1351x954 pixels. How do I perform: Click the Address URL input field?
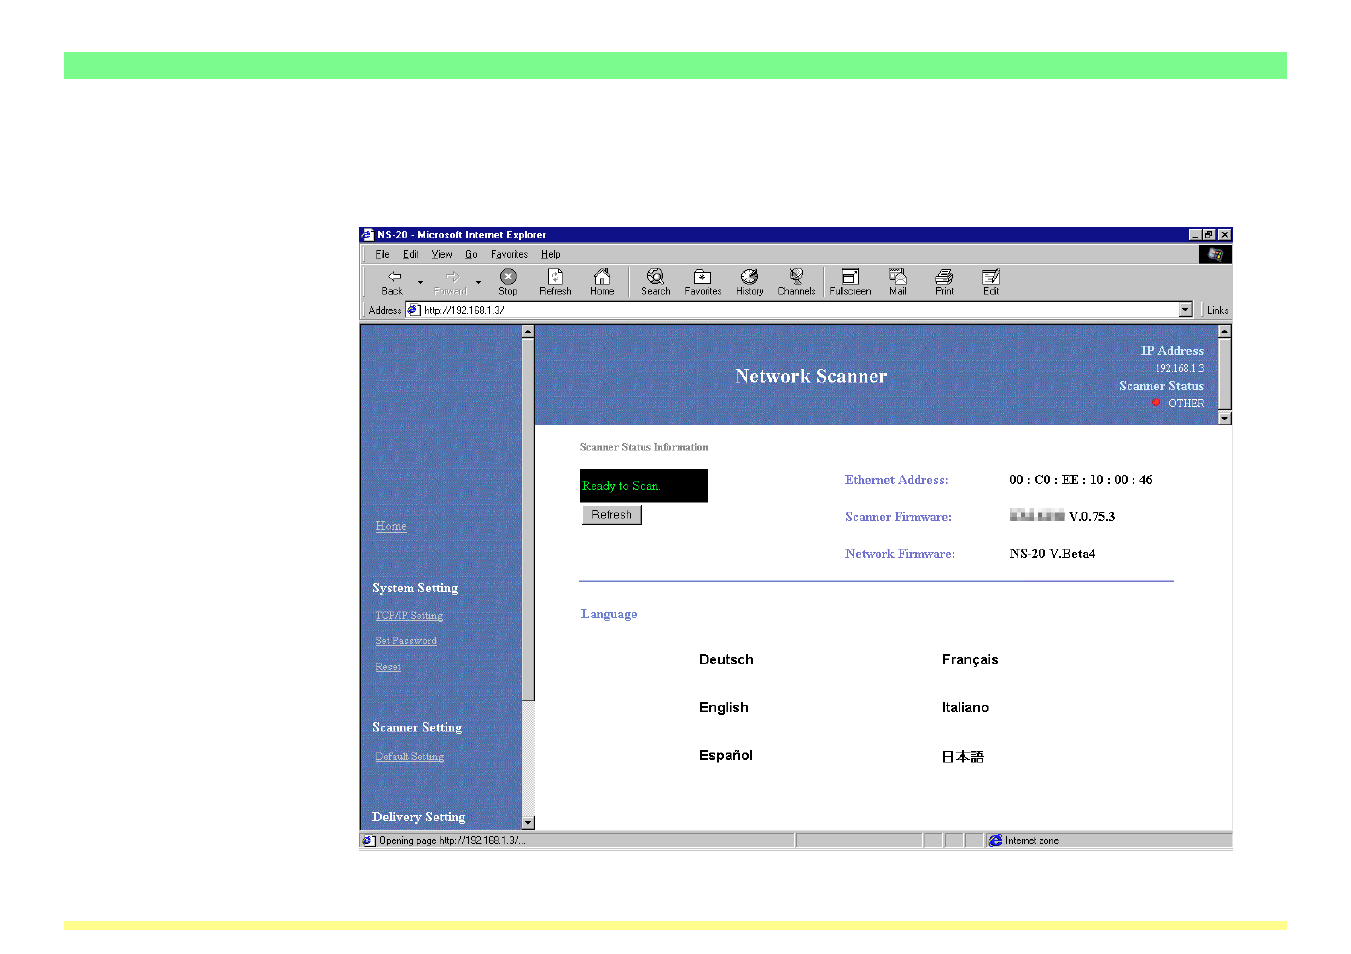click(x=799, y=310)
